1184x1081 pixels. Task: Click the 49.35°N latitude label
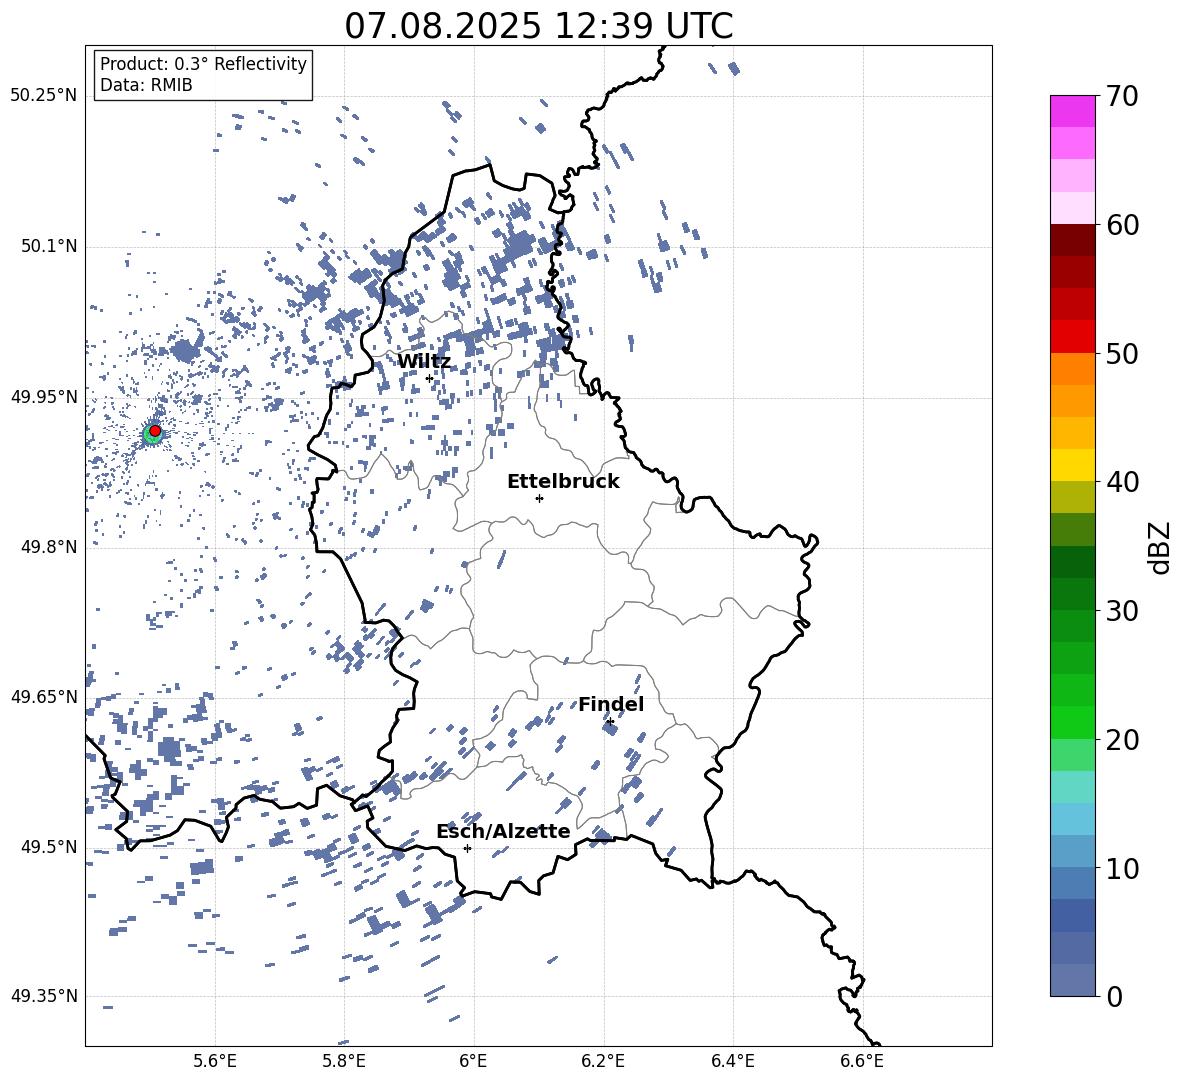click(x=44, y=996)
